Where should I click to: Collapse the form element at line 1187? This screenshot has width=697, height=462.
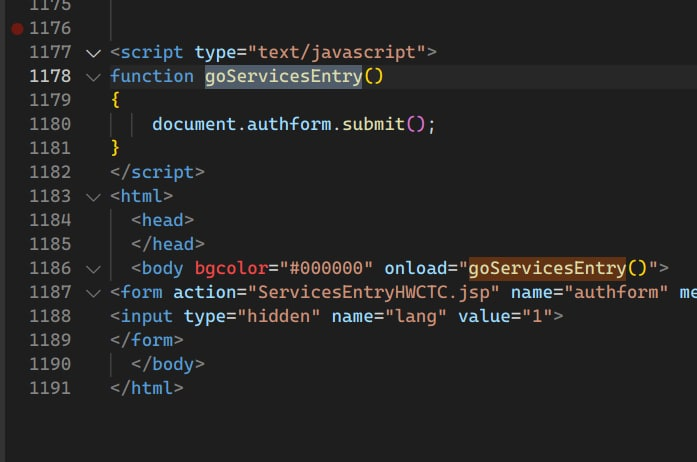93,293
